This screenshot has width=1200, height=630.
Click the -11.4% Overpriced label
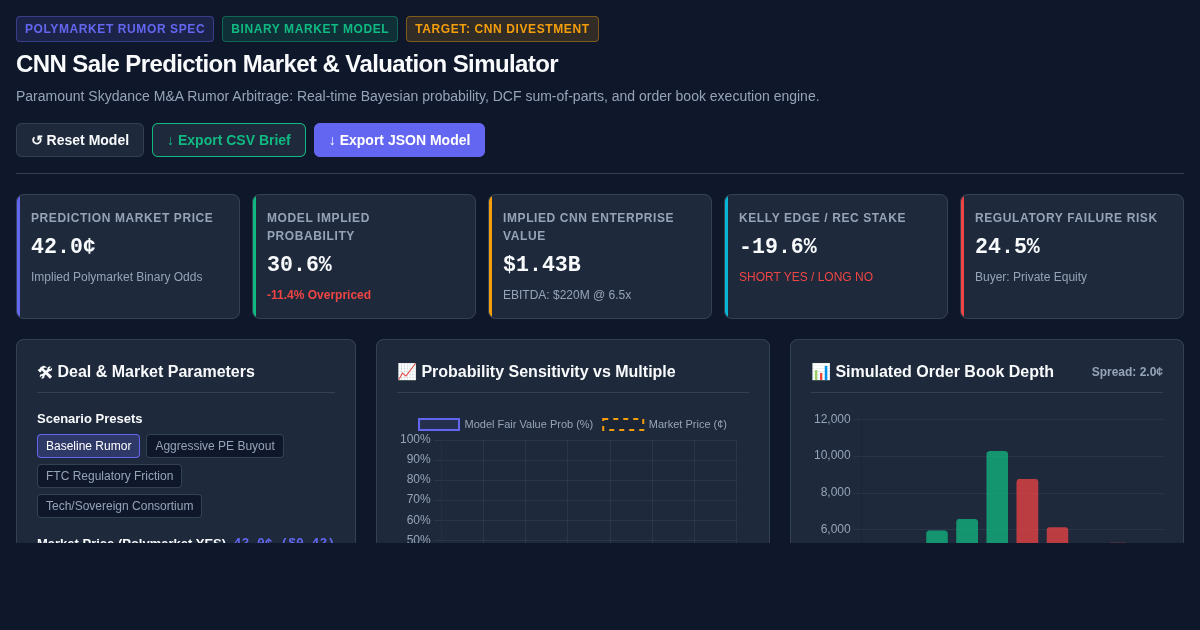pyautogui.click(x=319, y=295)
